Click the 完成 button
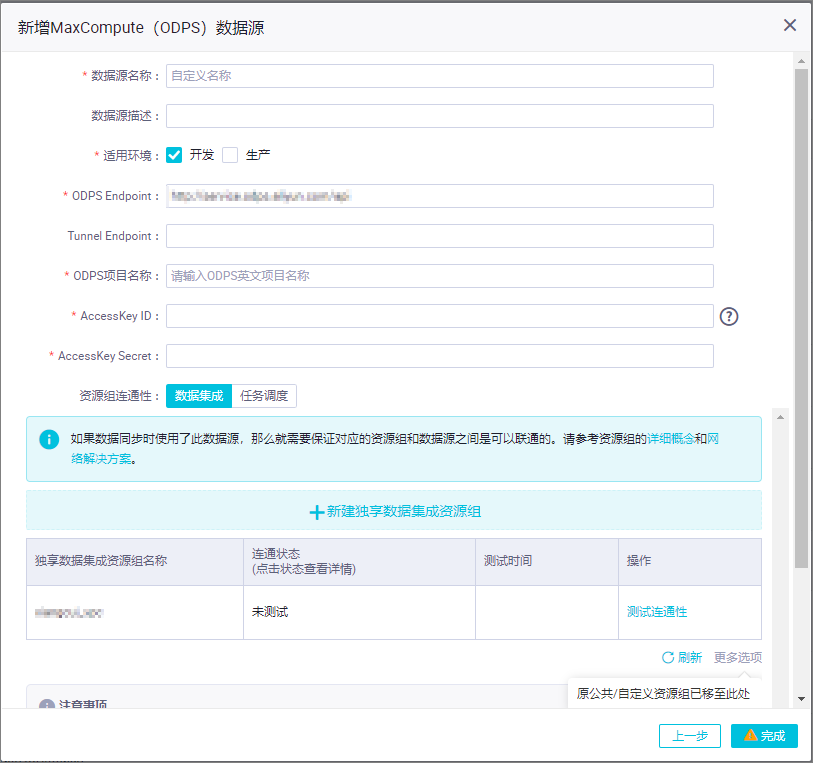 point(764,736)
